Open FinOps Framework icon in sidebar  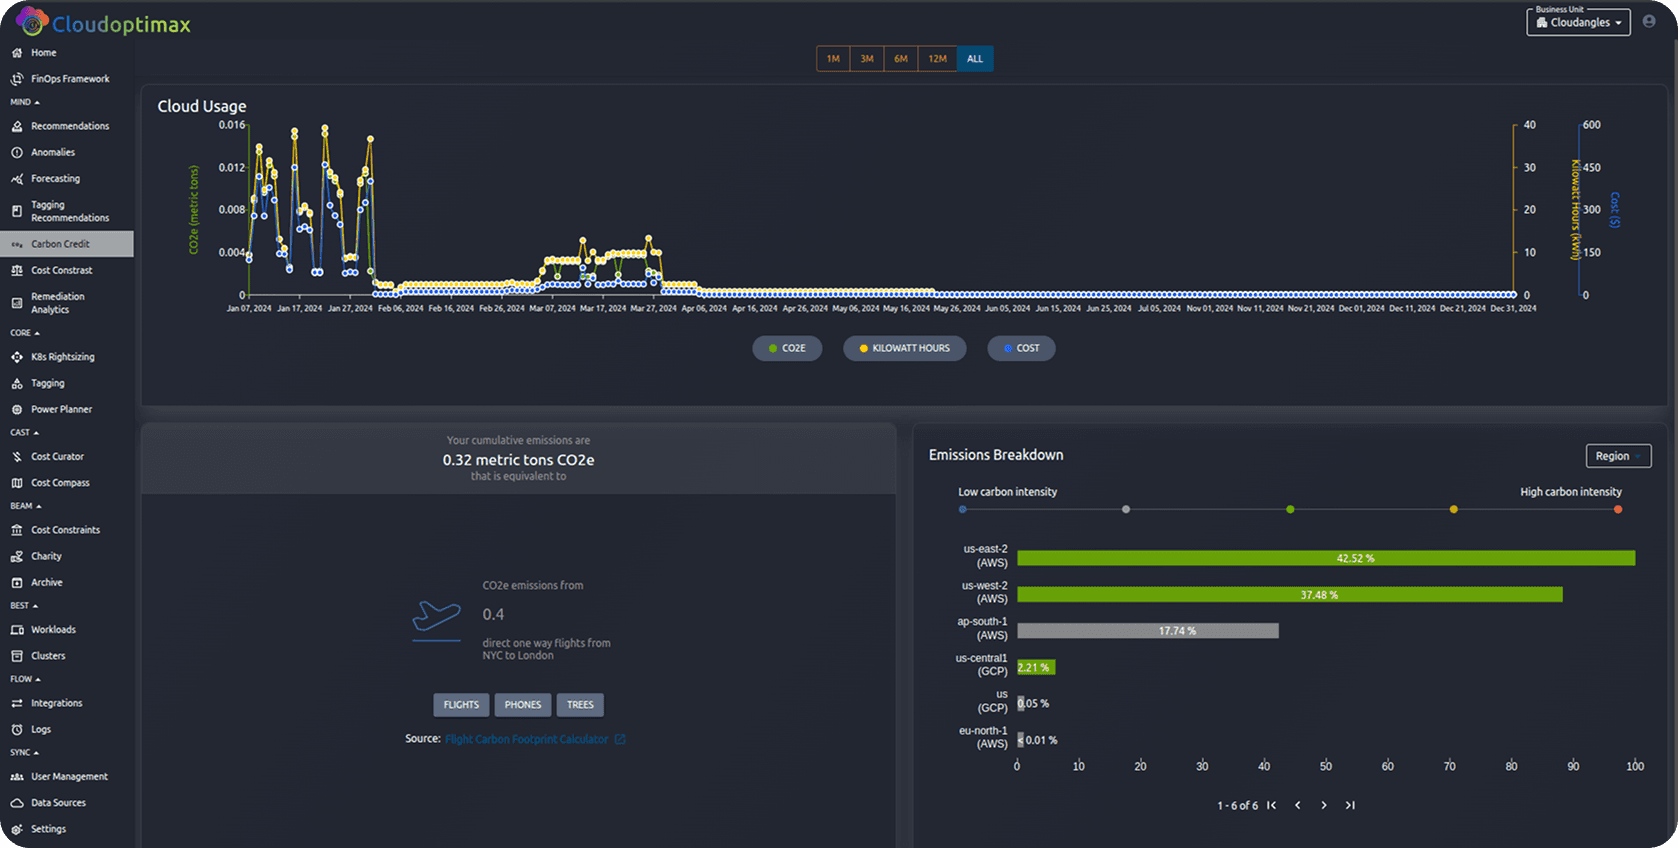pos(17,79)
